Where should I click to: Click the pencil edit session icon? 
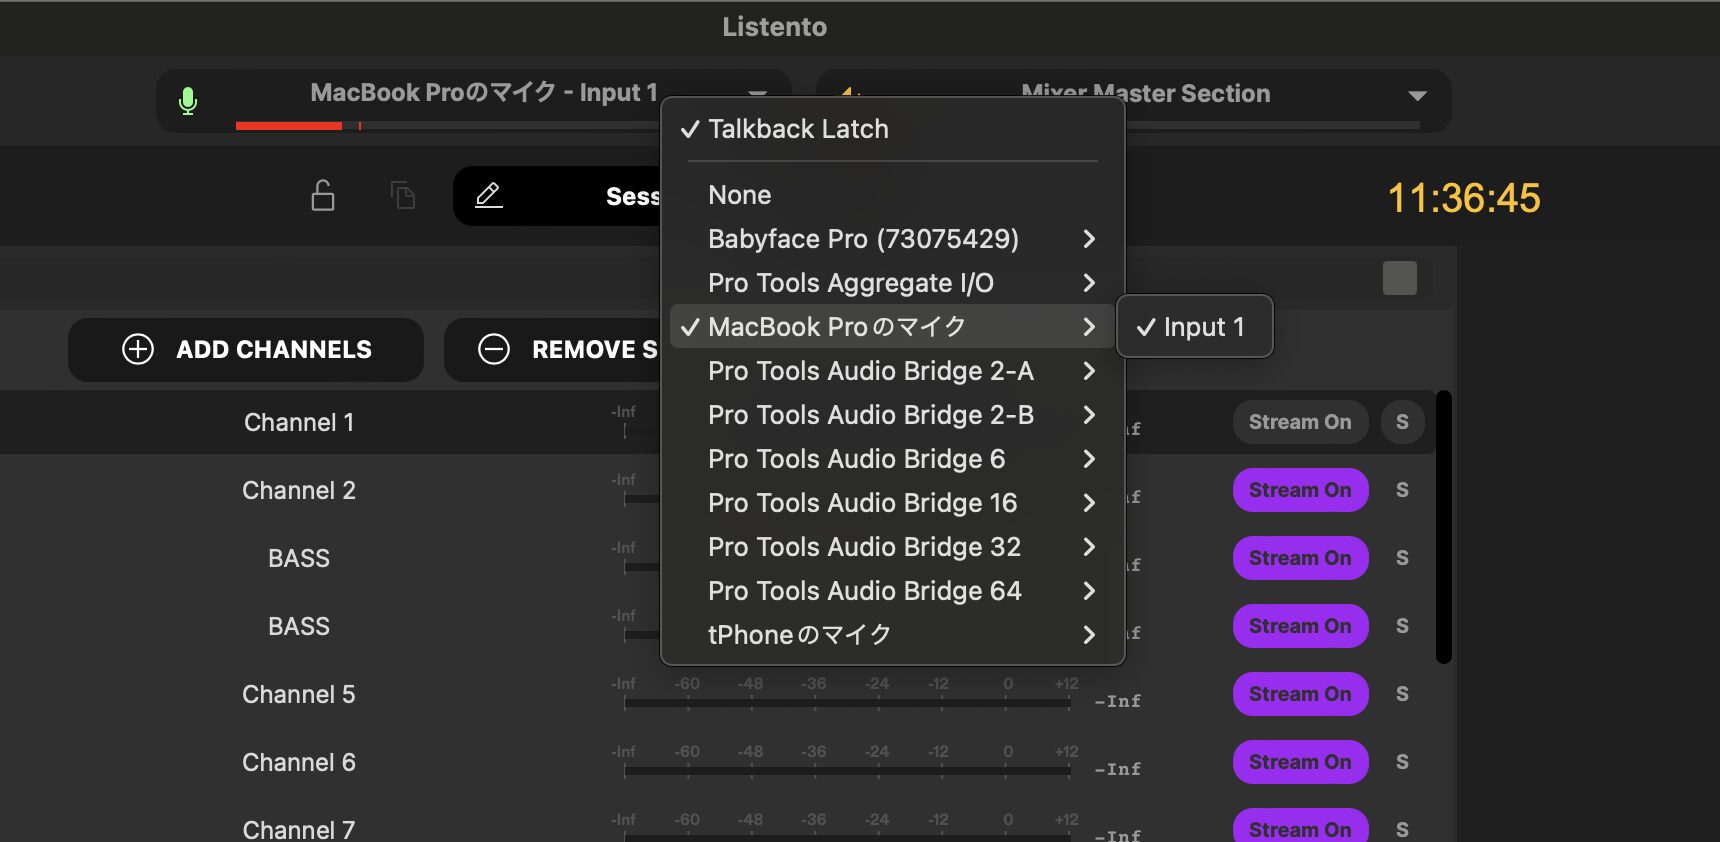pos(488,195)
